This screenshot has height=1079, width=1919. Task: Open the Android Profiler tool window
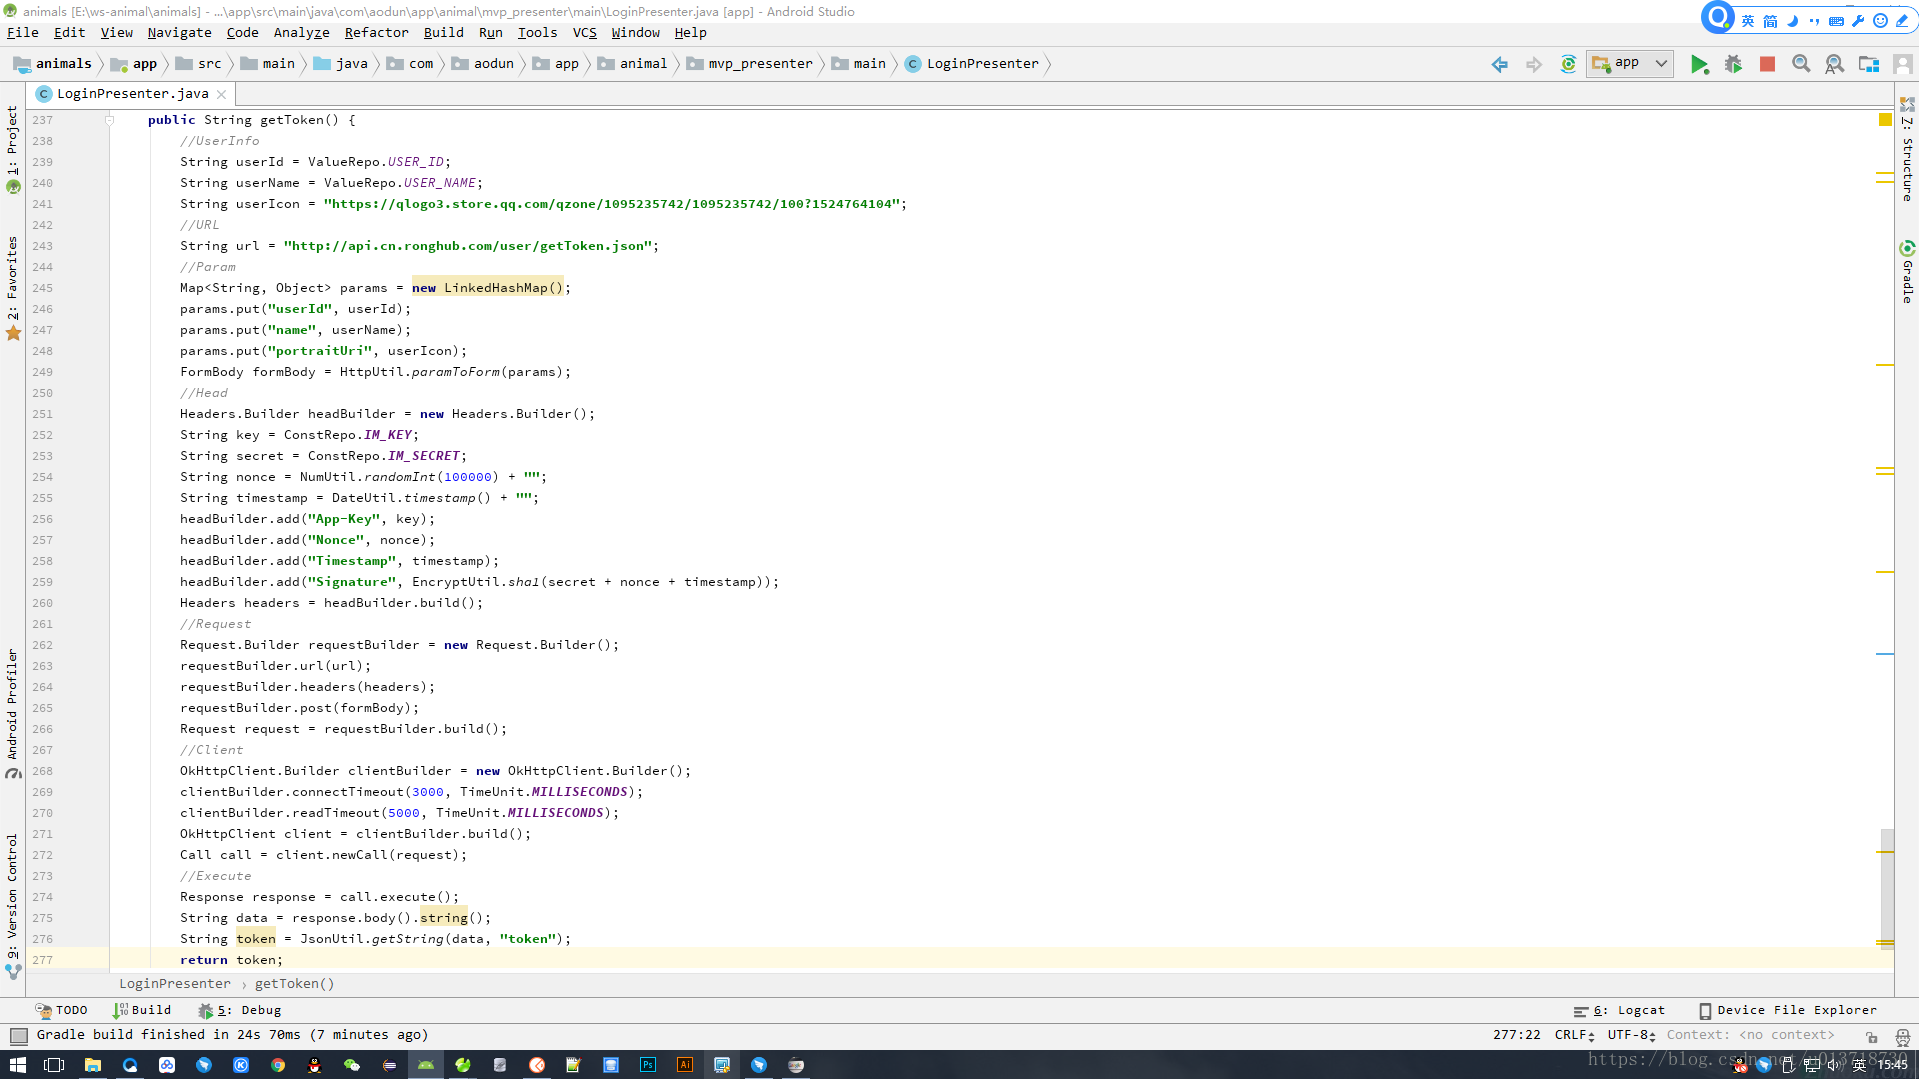[13, 714]
